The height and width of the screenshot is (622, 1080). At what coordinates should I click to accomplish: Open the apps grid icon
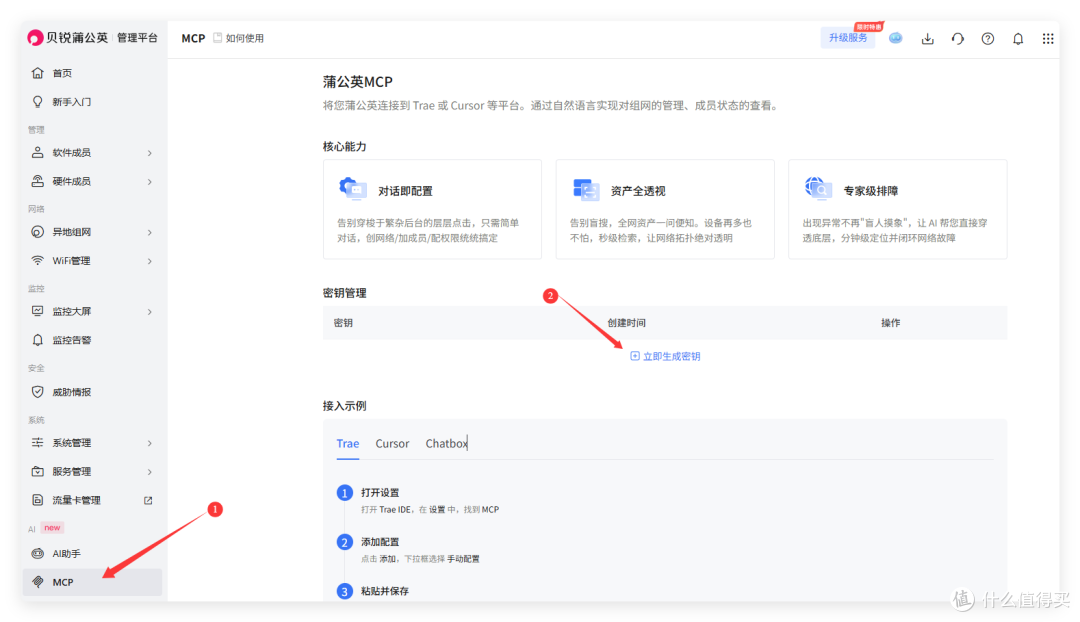(1048, 39)
